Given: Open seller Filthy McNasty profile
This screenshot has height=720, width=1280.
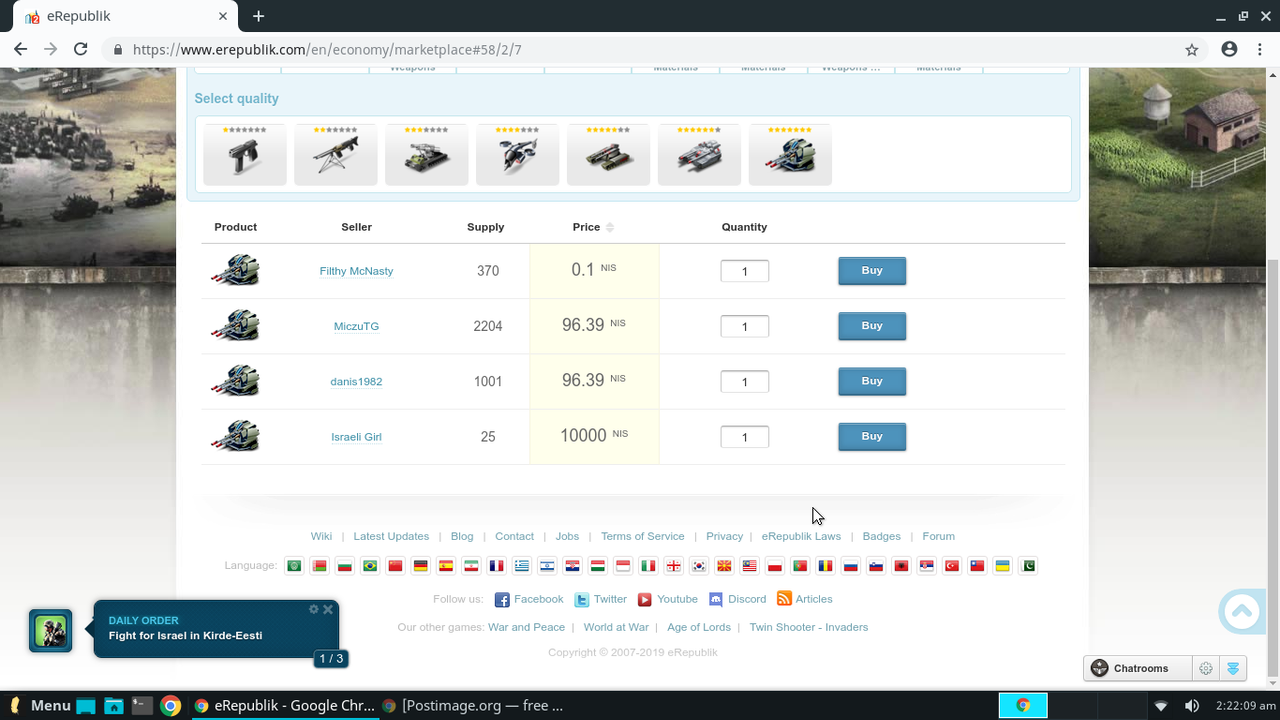Looking at the screenshot, I should pos(356,271).
